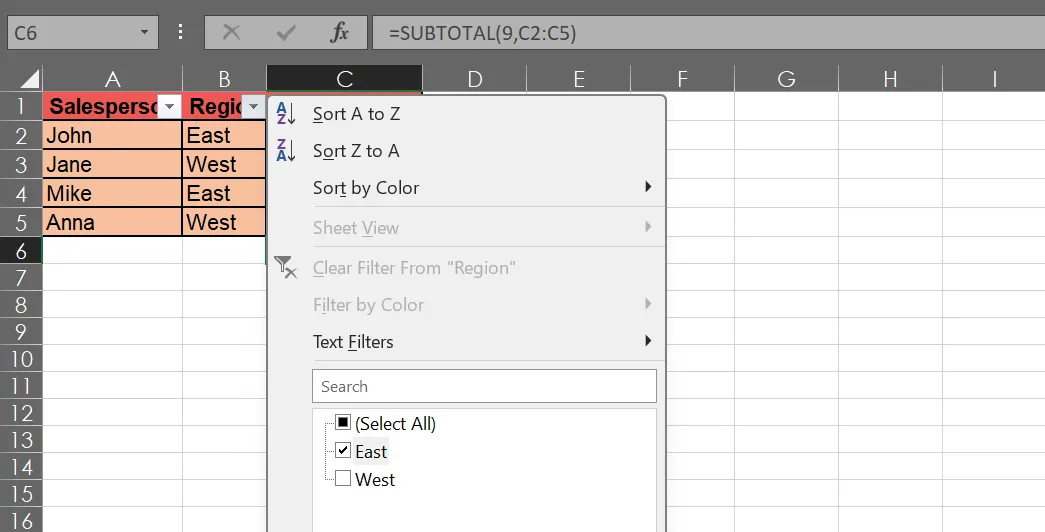Click the Enter checkmark icon in formula bar
Screen dimensions: 1045x532
pos(285,32)
